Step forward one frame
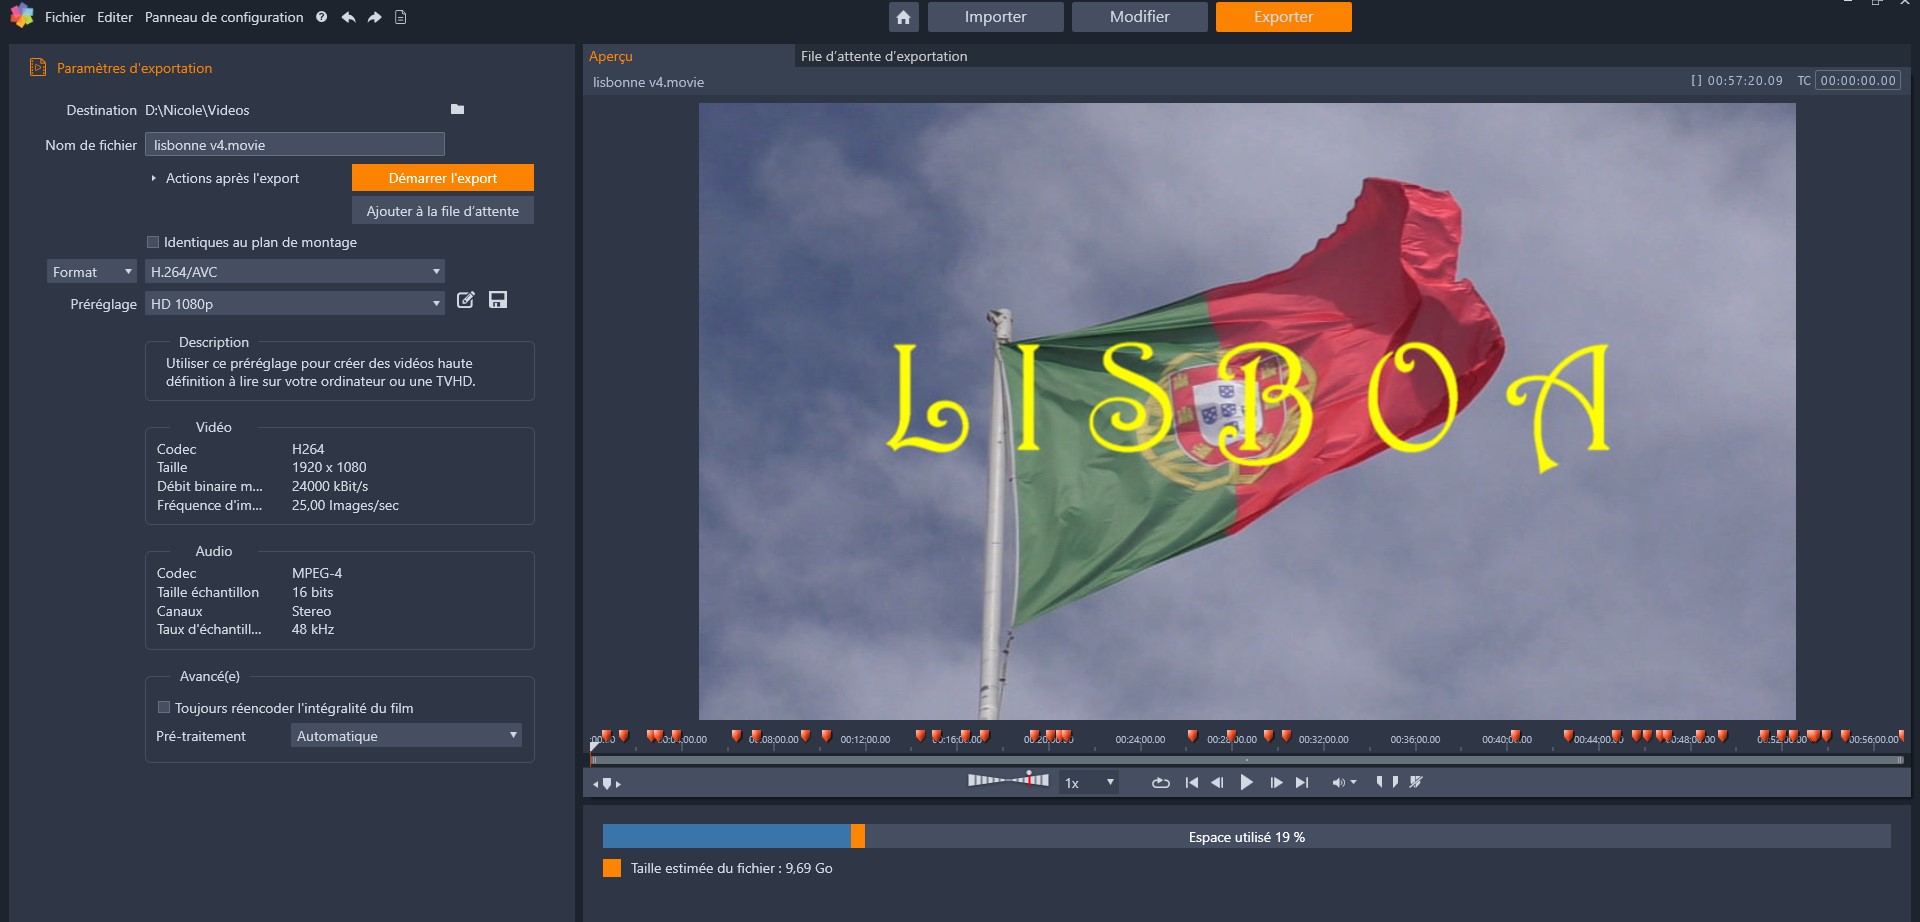This screenshot has width=1920, height=922. [x=1276, y=783]
